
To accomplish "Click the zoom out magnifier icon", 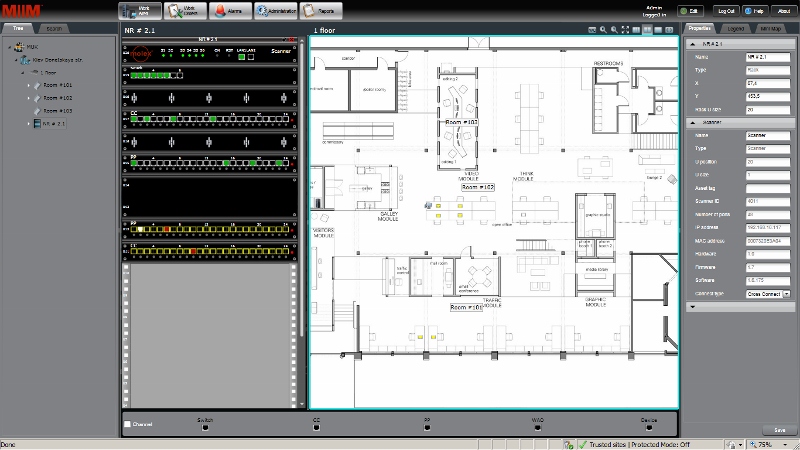I will coord(614,30).
